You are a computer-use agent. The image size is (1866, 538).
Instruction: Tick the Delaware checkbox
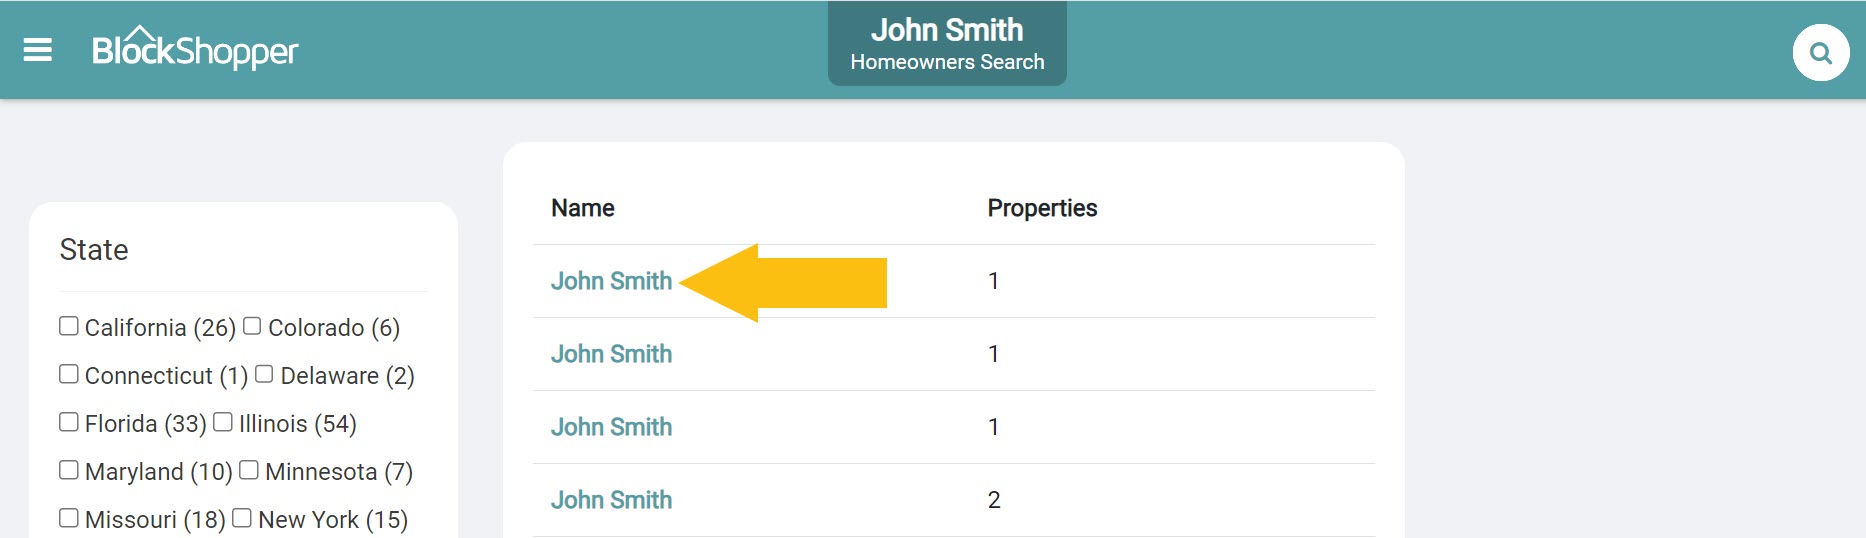[264, 374]
